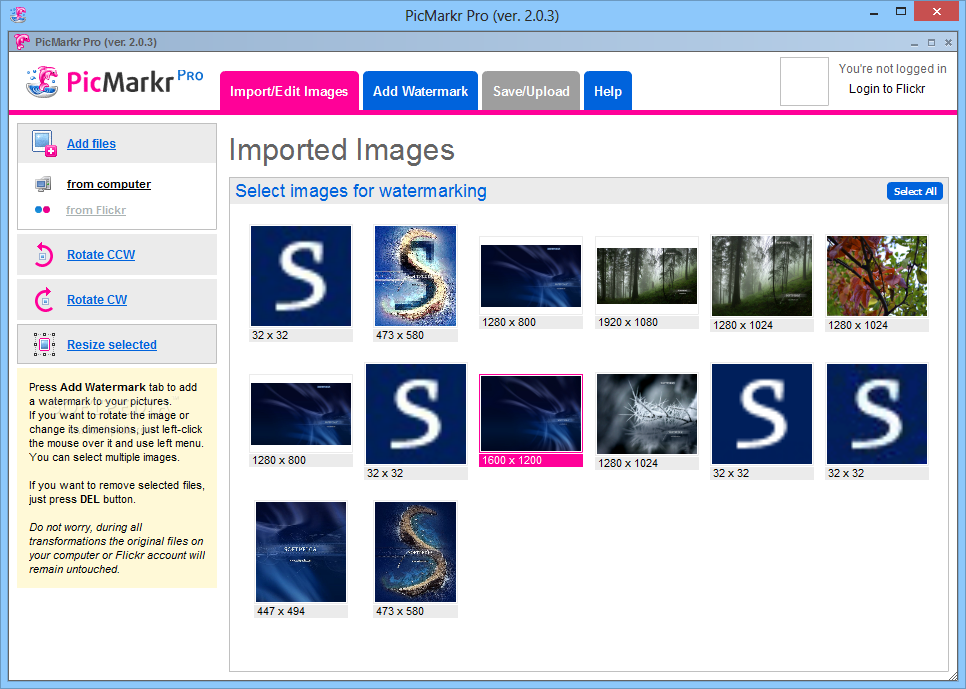Click the computer monitor icon
This screenshot has width=966, height=689.
(43, 184)
